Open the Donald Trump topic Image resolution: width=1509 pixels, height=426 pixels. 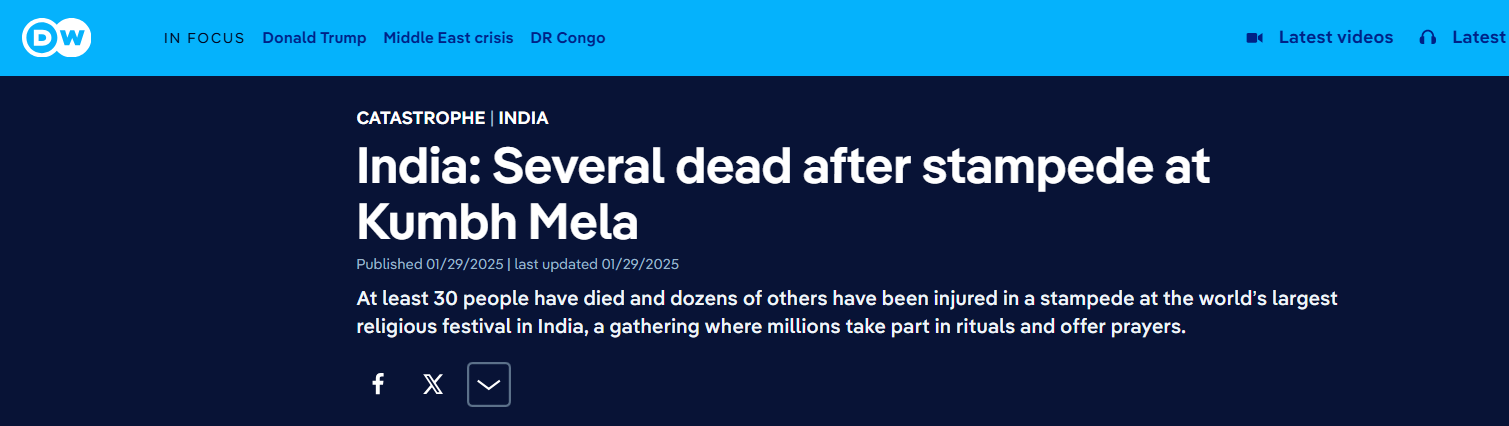[314, 38]
